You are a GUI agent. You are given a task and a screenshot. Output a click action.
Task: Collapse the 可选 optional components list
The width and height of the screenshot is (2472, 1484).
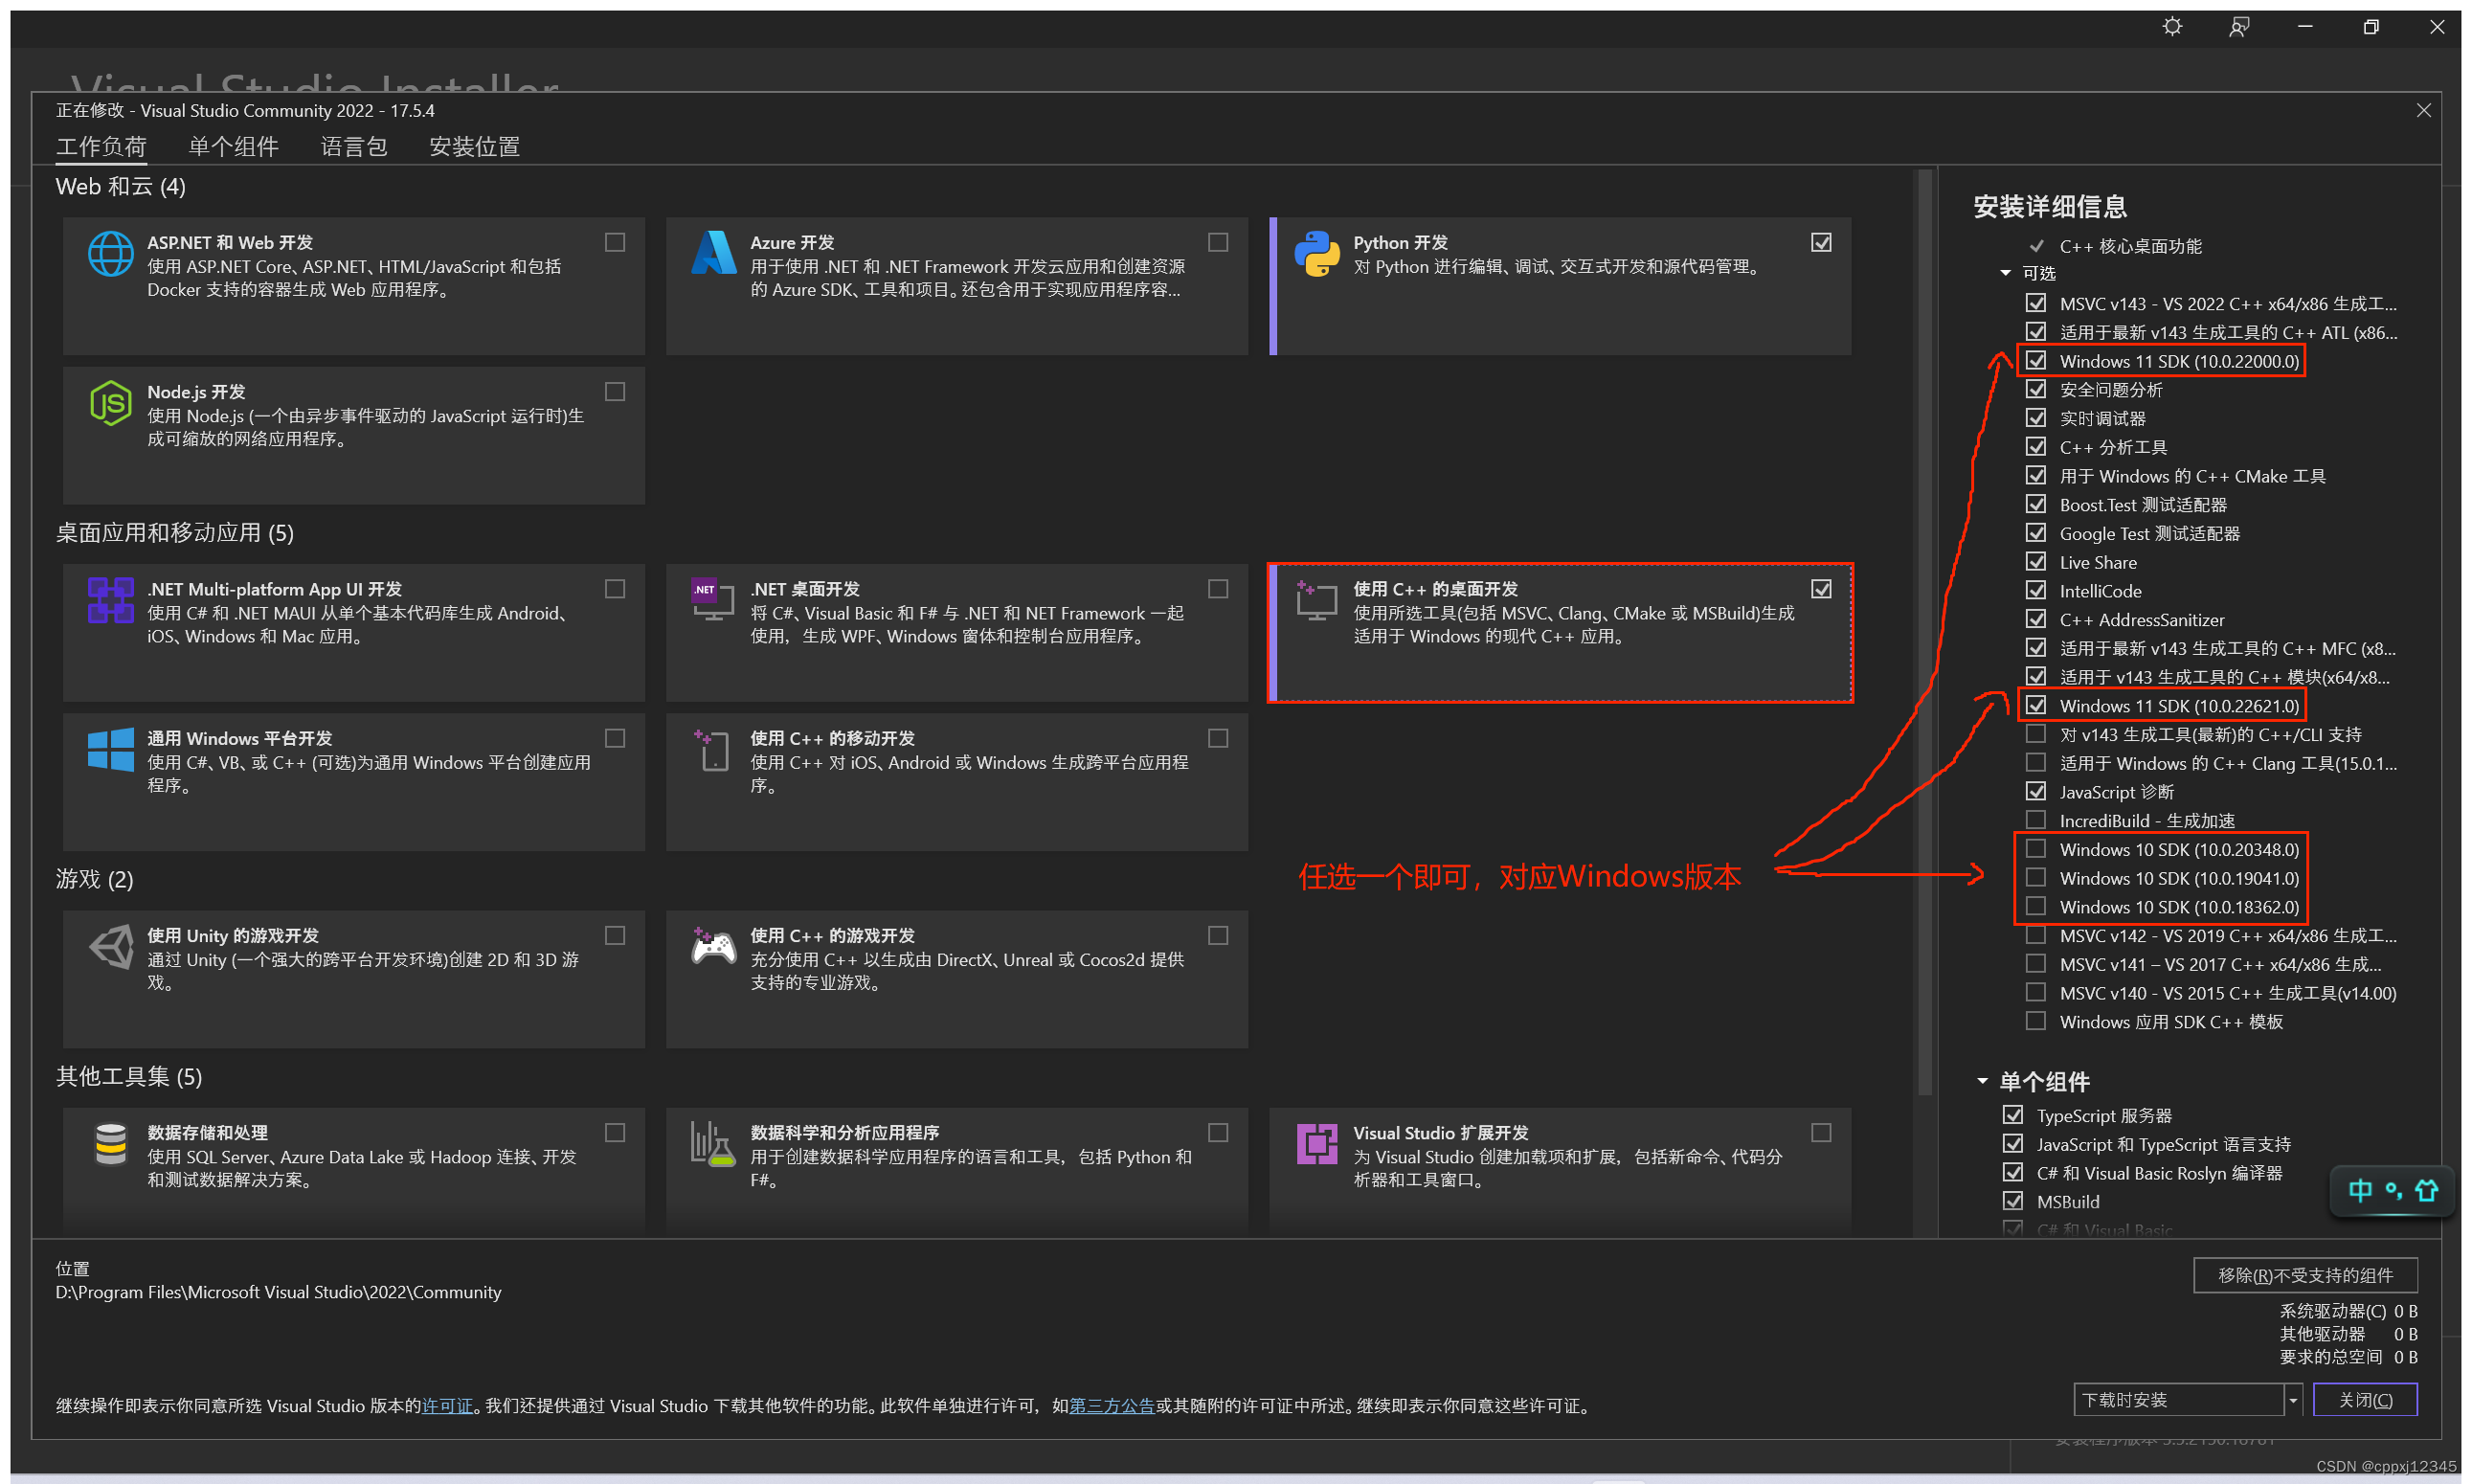[2005, 273]
